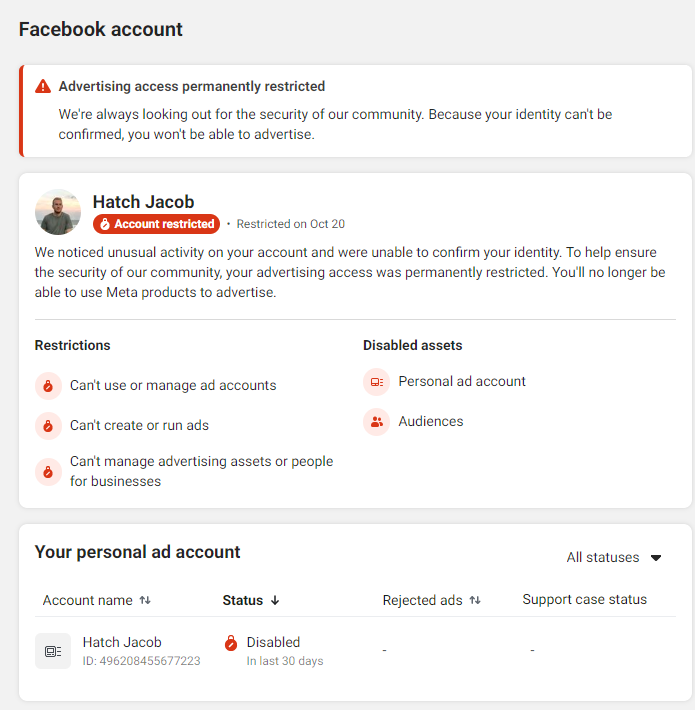Image resolution: width=695 pixels, height=710 pixels.
Task: Click the Personal ad account disabled asset label
Action: coord(462,381)
